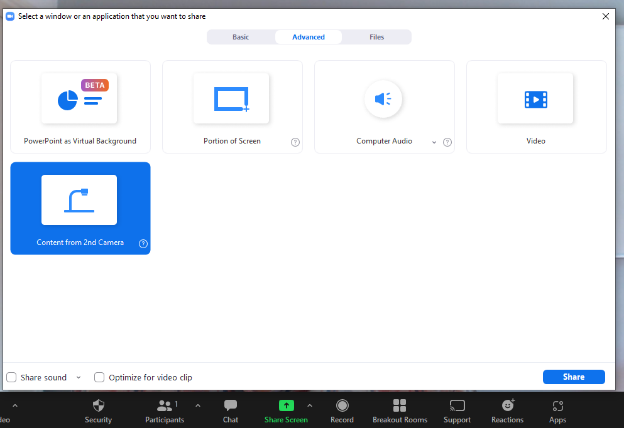Open Security shield in meeting toolbar
The image size is (624, 428).
click(98, 411)
